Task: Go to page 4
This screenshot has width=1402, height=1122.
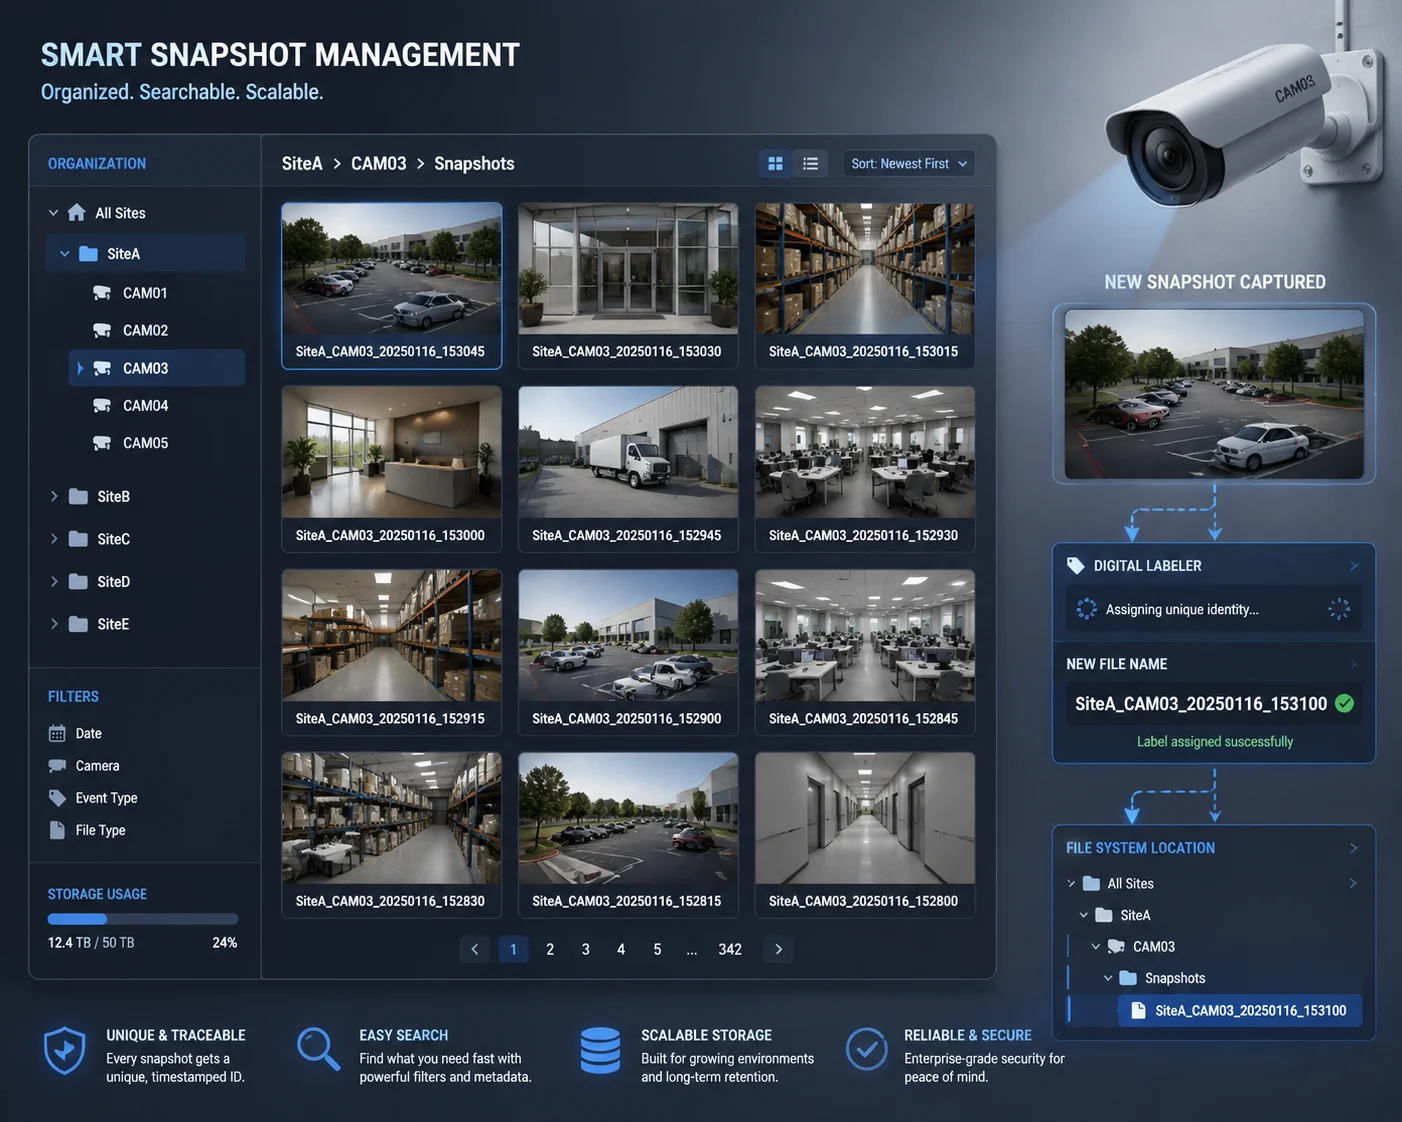Action: click(621, 949)
